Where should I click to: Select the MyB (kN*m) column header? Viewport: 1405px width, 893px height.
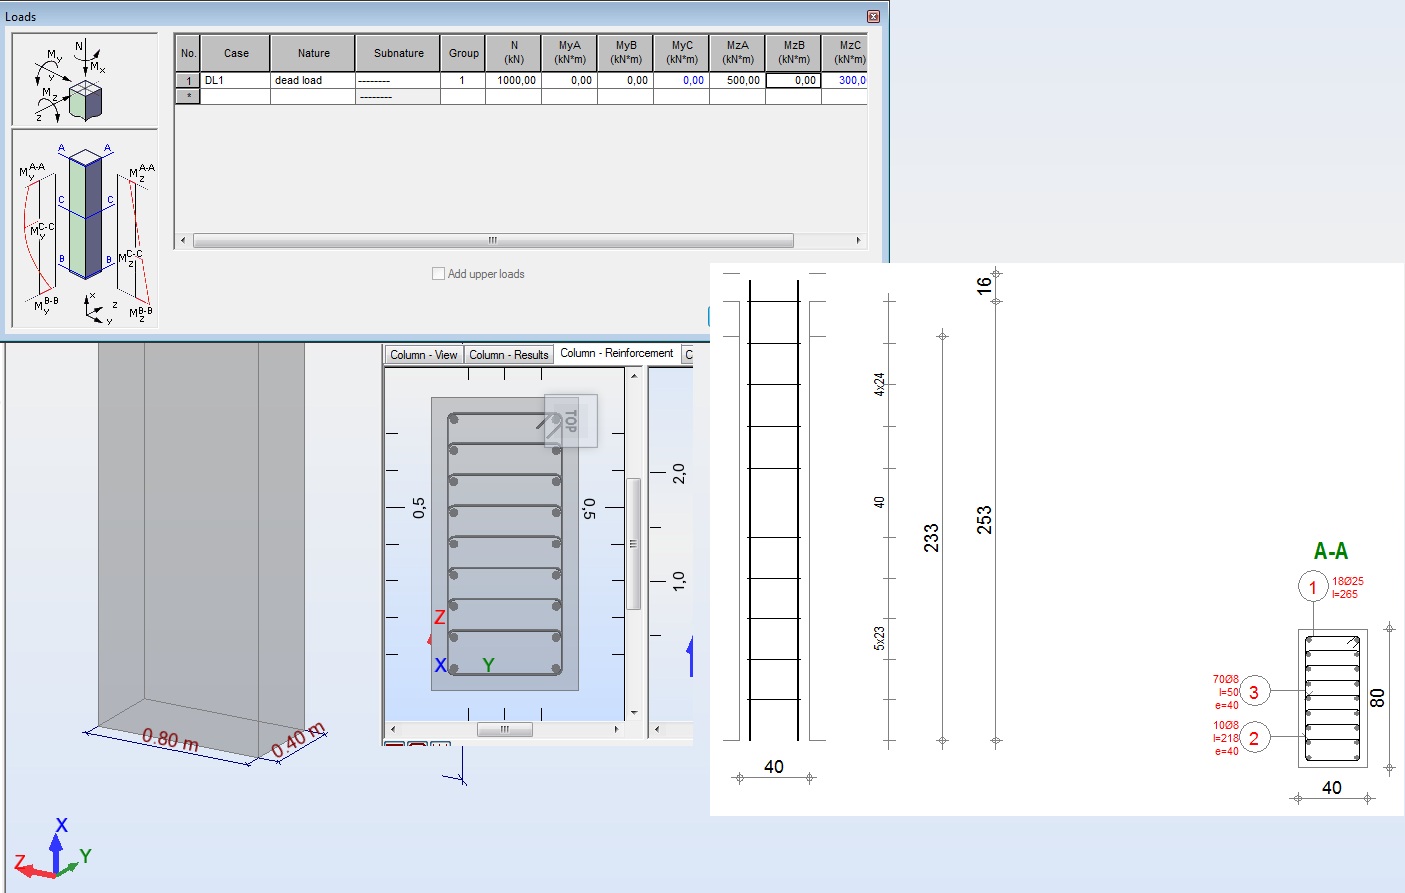tap(626, 53)
